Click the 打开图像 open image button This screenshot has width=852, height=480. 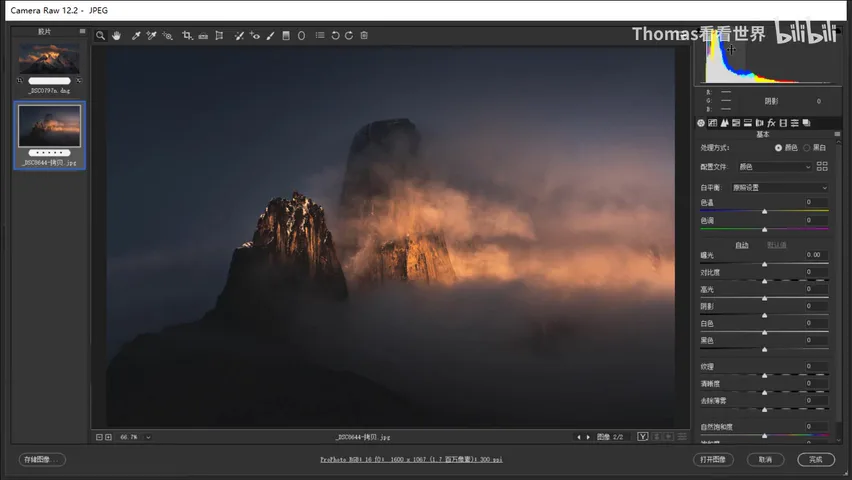click(713, 459)
